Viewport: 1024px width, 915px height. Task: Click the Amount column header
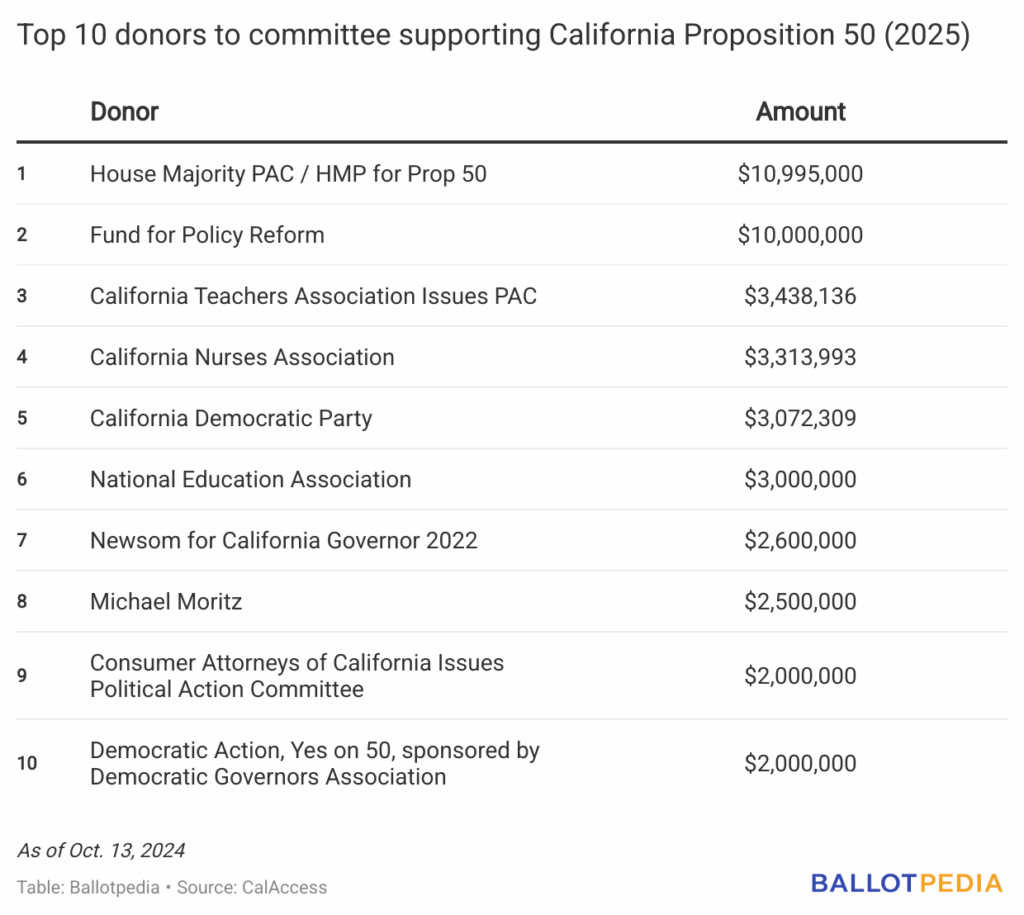pos(800,111)
